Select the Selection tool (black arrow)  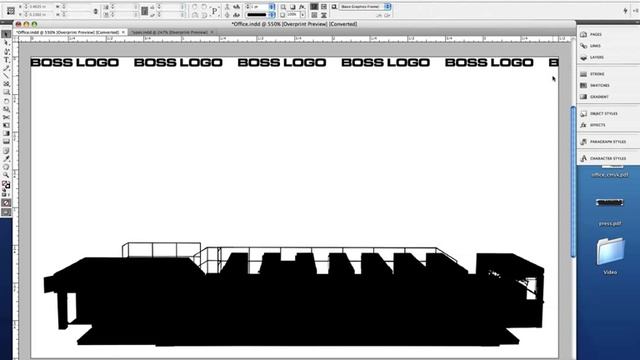click(x=6, y=35)
